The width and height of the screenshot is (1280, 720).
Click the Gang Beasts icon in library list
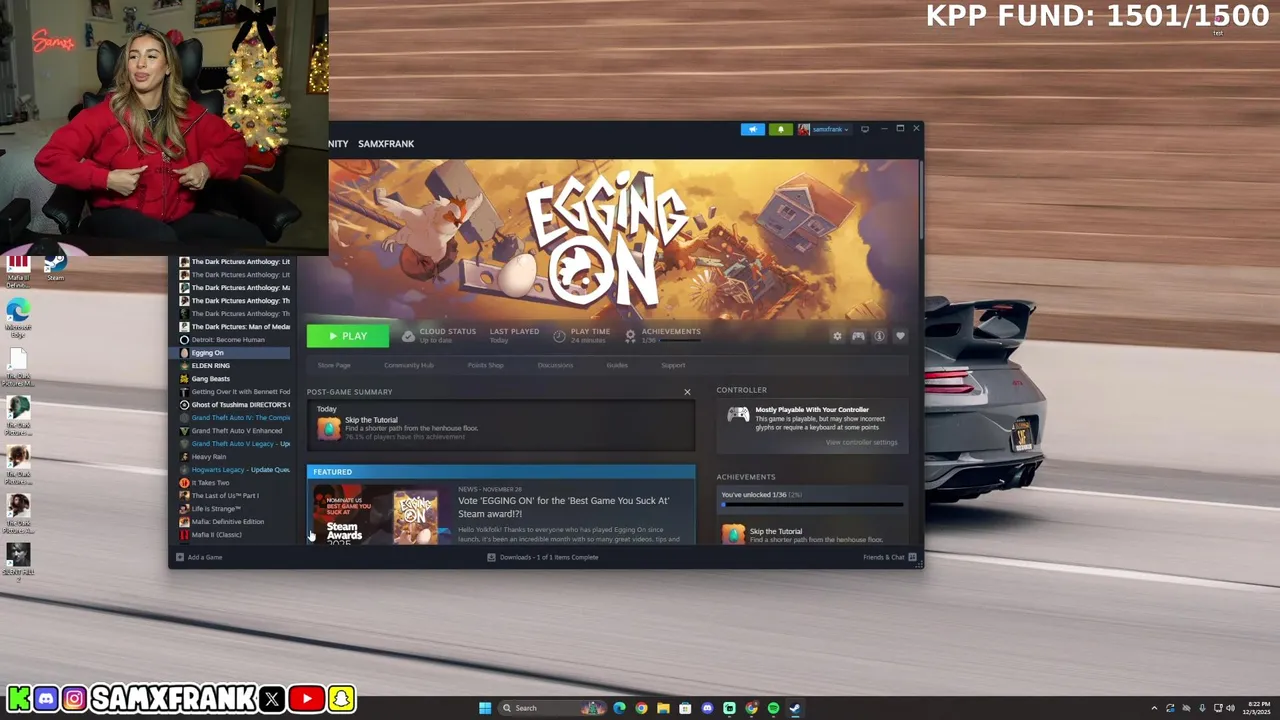point(184,379)
